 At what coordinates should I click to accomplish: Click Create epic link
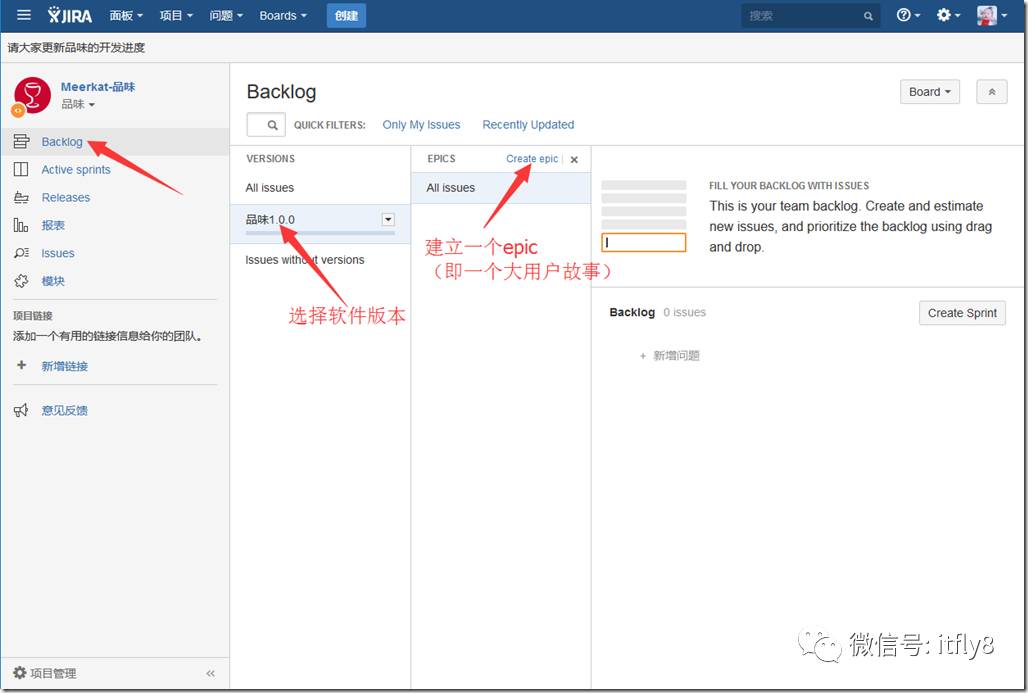click(532, 159)
